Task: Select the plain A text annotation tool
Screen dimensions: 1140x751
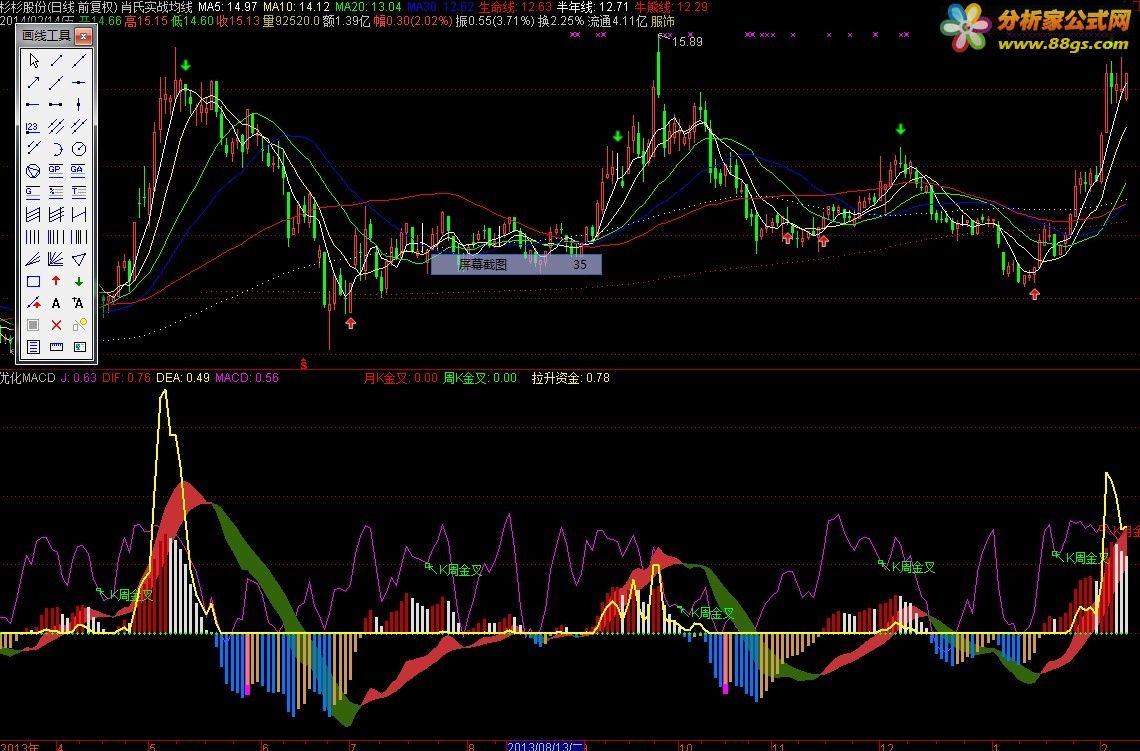Action: click(x=56, y=303)
